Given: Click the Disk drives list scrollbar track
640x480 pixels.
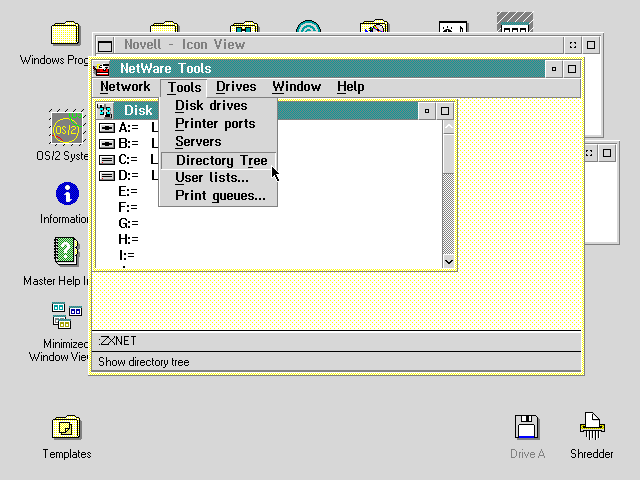Looking at the screenshot, I should 449,214.
